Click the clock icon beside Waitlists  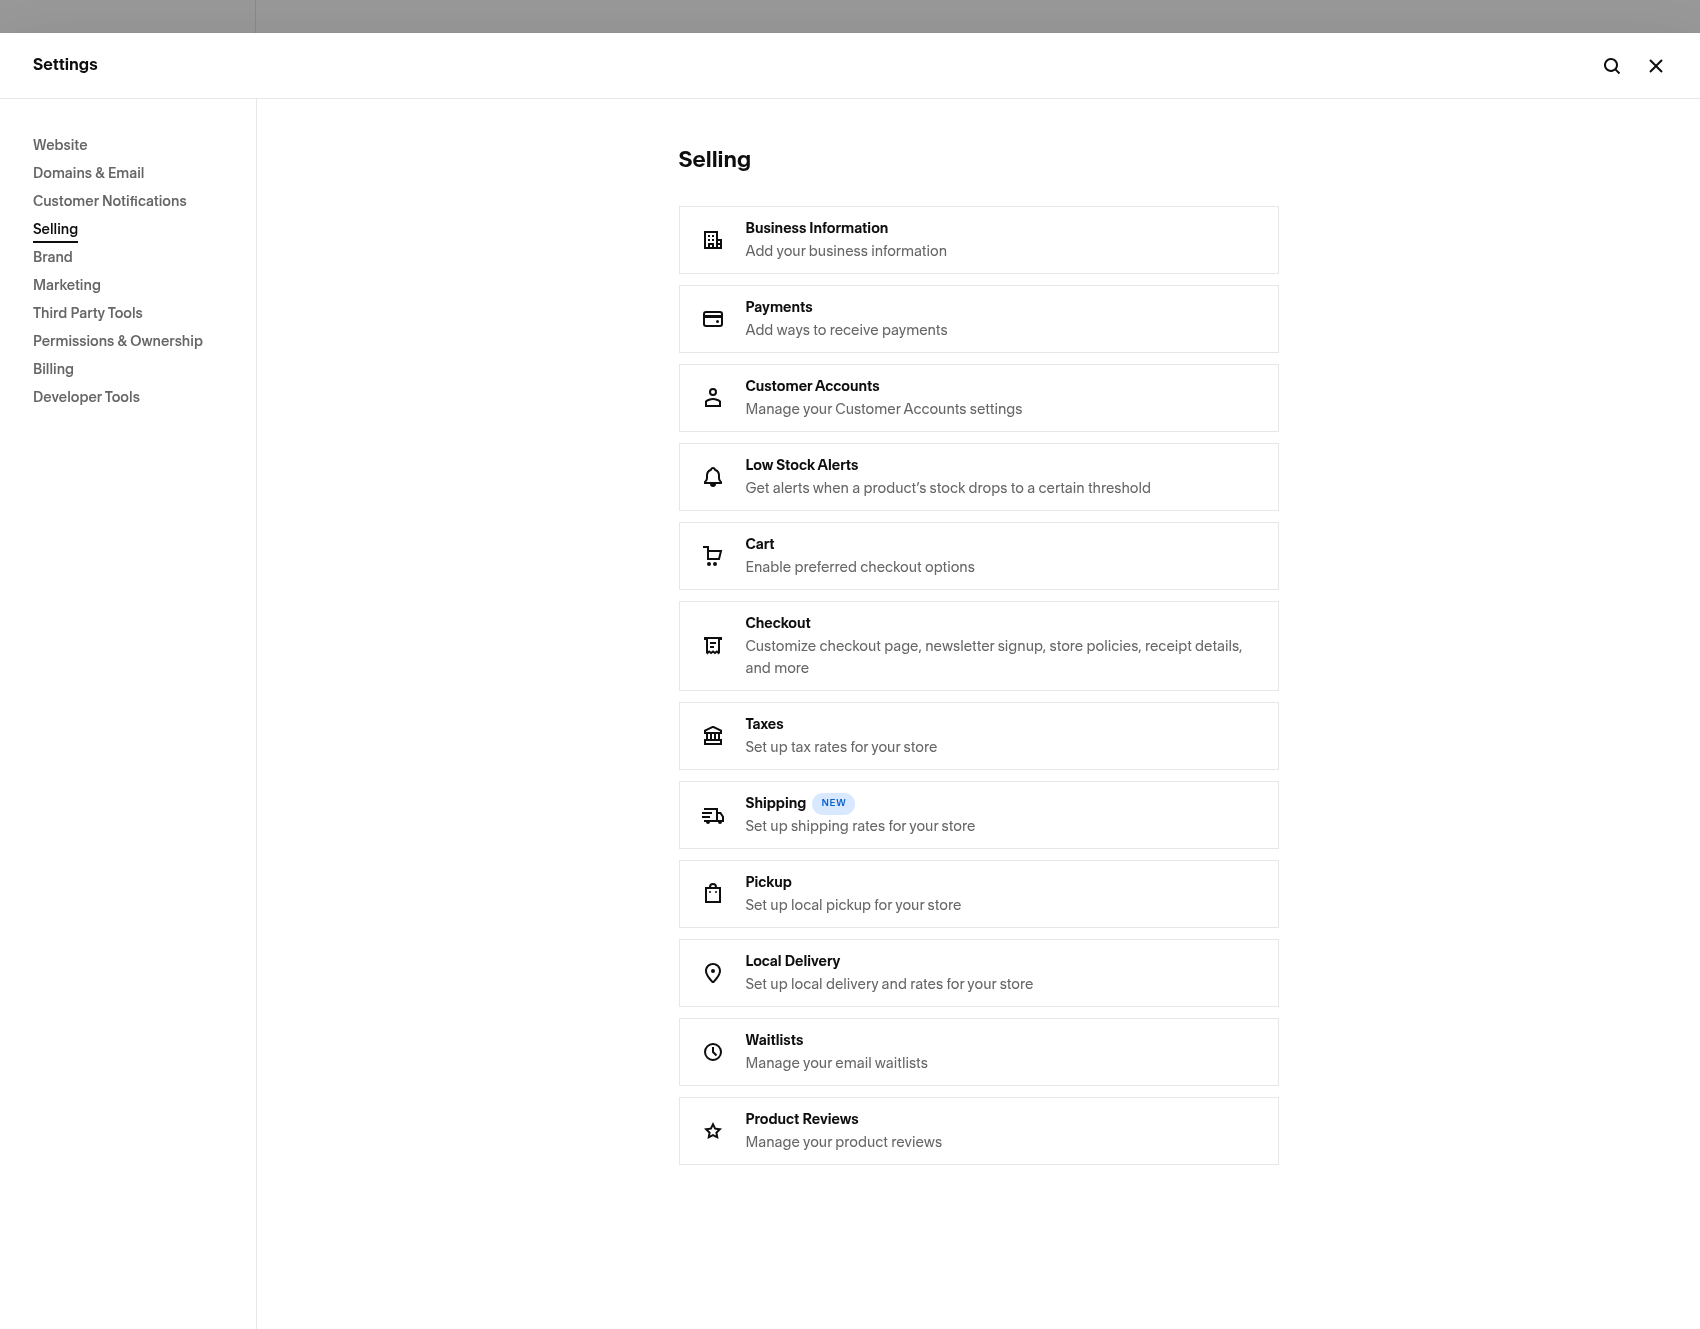click(713, 1051)
